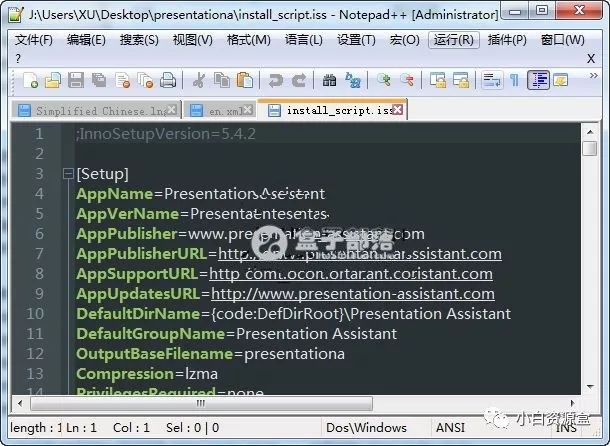Click the Copy toolbar icon

pos(222,80)
